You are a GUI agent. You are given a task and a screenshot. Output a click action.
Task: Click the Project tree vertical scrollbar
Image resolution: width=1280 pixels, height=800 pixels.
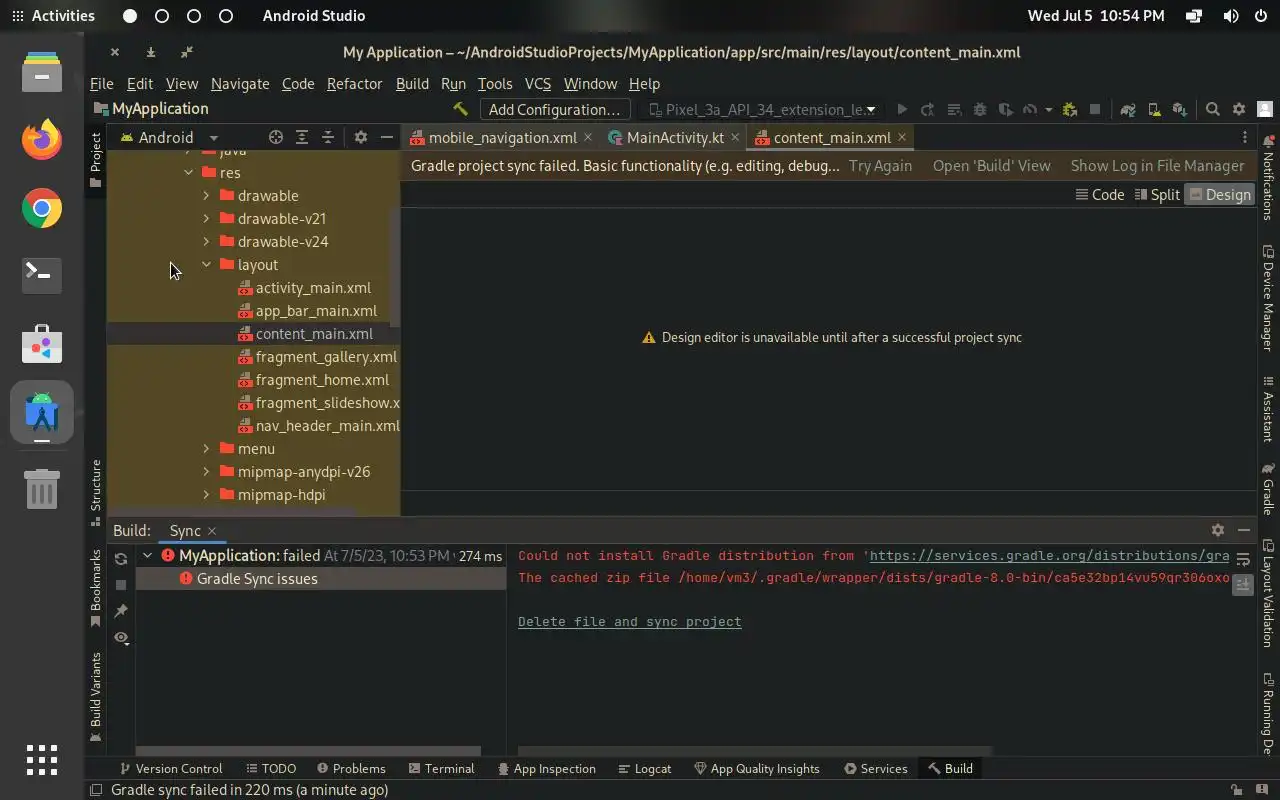click(x=394, y=267)
